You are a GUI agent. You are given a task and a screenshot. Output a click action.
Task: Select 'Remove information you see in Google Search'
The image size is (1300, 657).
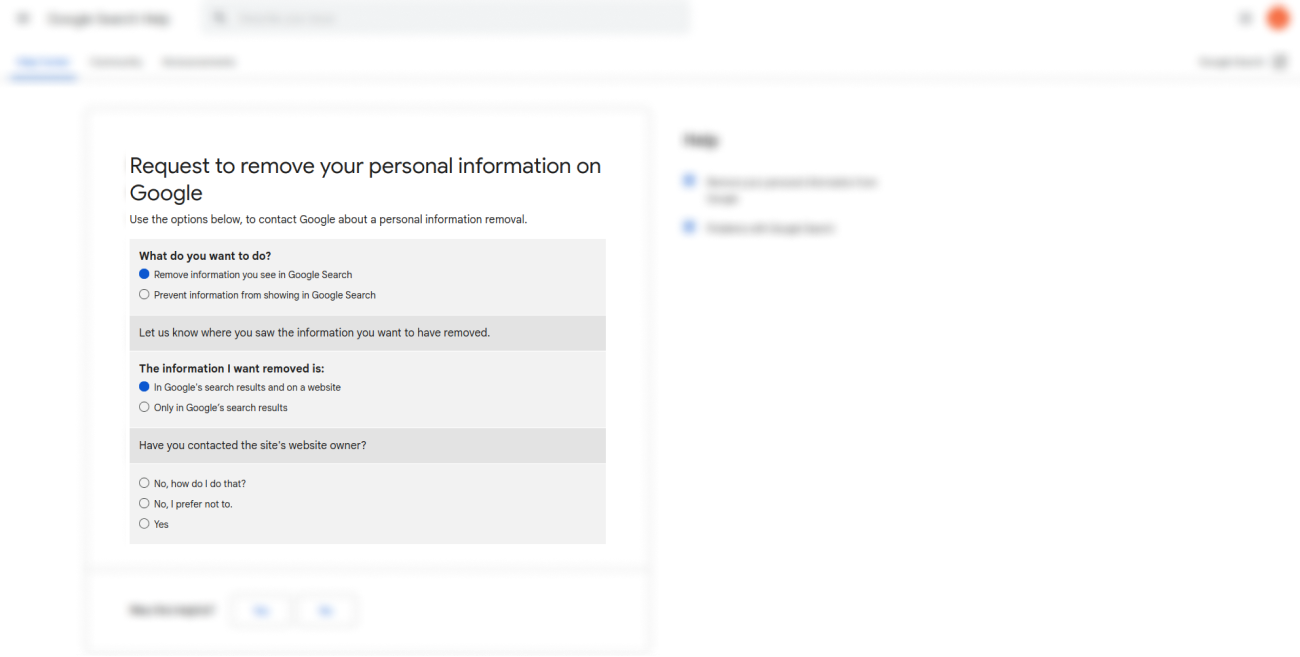pyautogui.click(x=144, y=274)
